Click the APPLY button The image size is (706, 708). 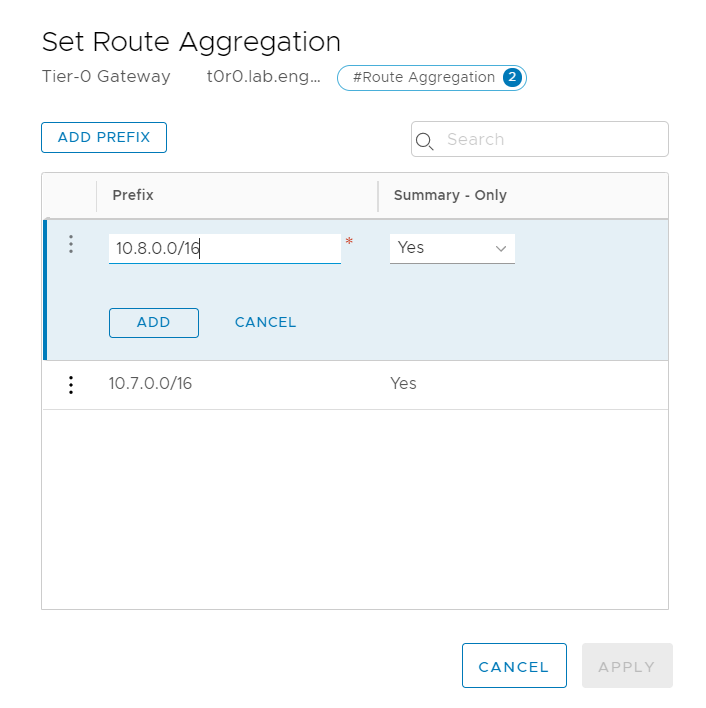pyautogui.click(x=627, y=666)
